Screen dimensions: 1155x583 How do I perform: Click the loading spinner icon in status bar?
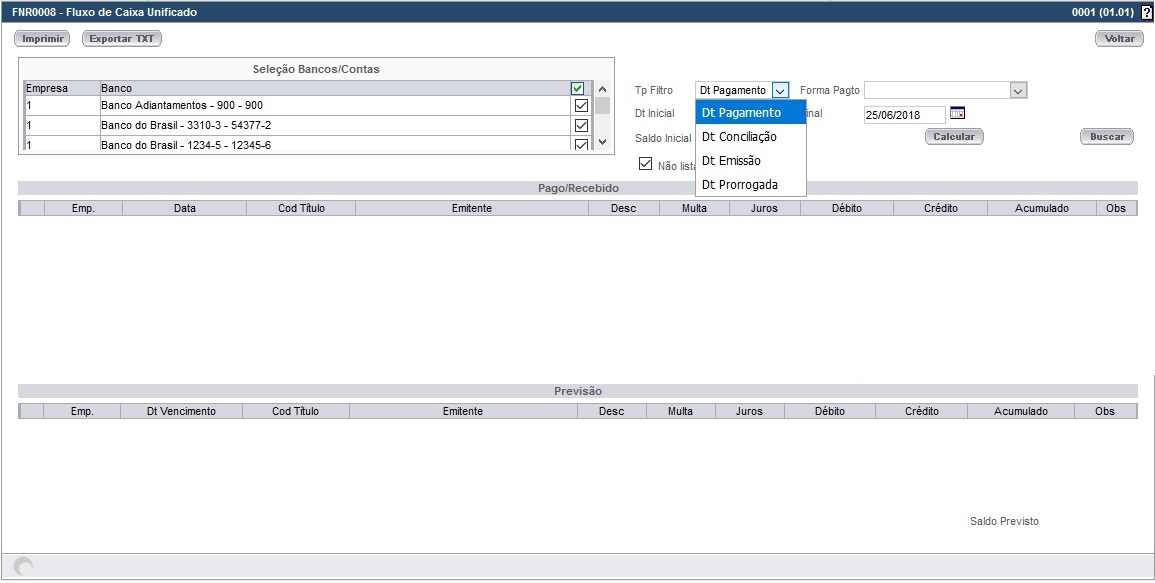(x=24, y=567)
